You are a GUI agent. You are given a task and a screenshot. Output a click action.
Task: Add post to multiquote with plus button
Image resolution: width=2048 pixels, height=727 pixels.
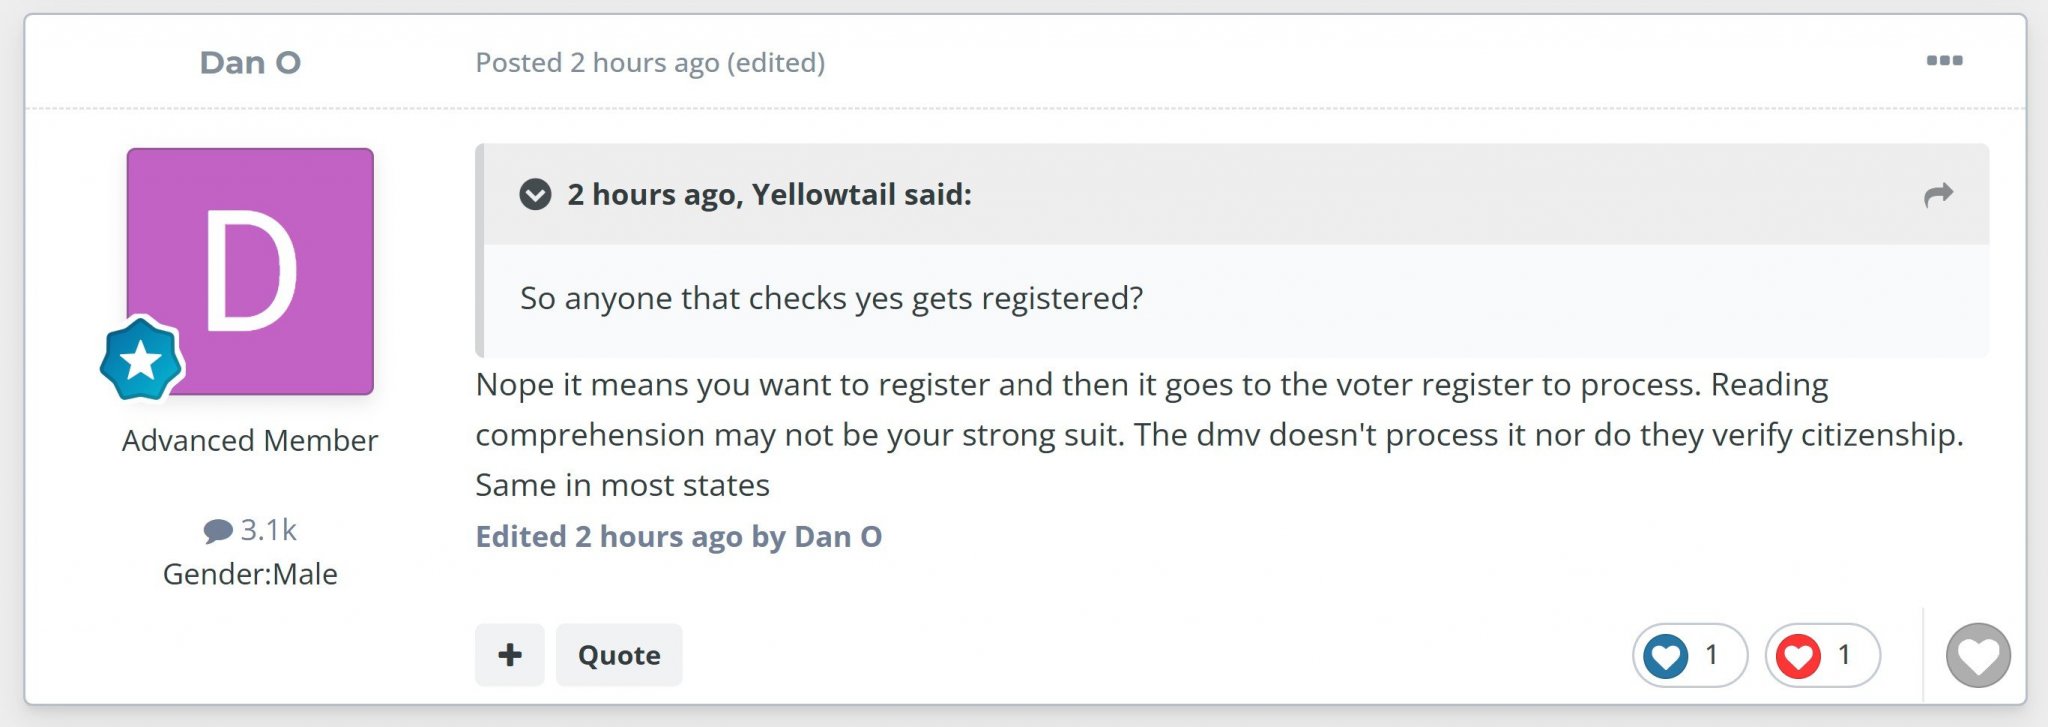[510, 655]
